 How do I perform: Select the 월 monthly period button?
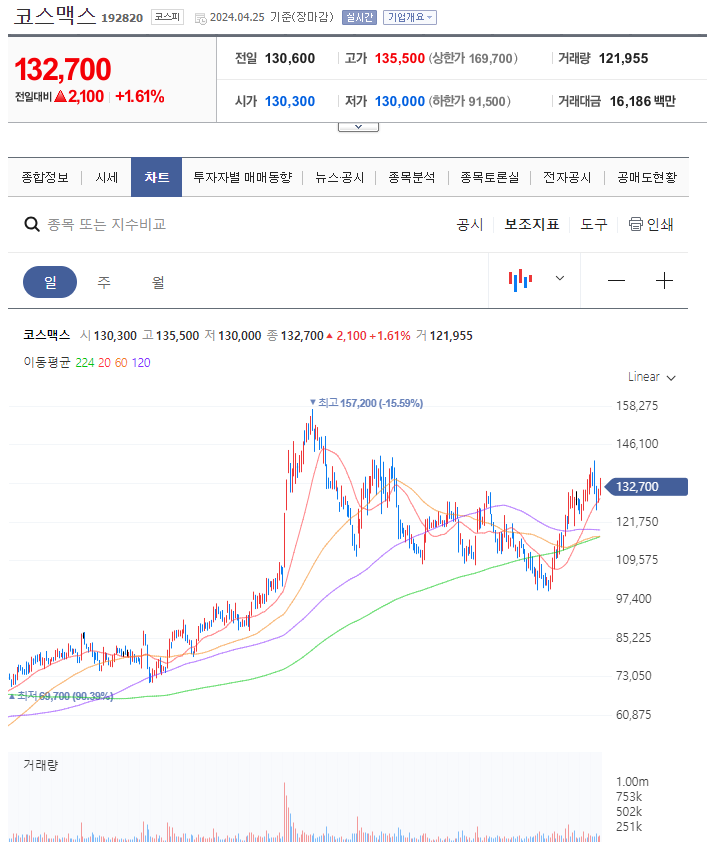click(x=157, y=282)
